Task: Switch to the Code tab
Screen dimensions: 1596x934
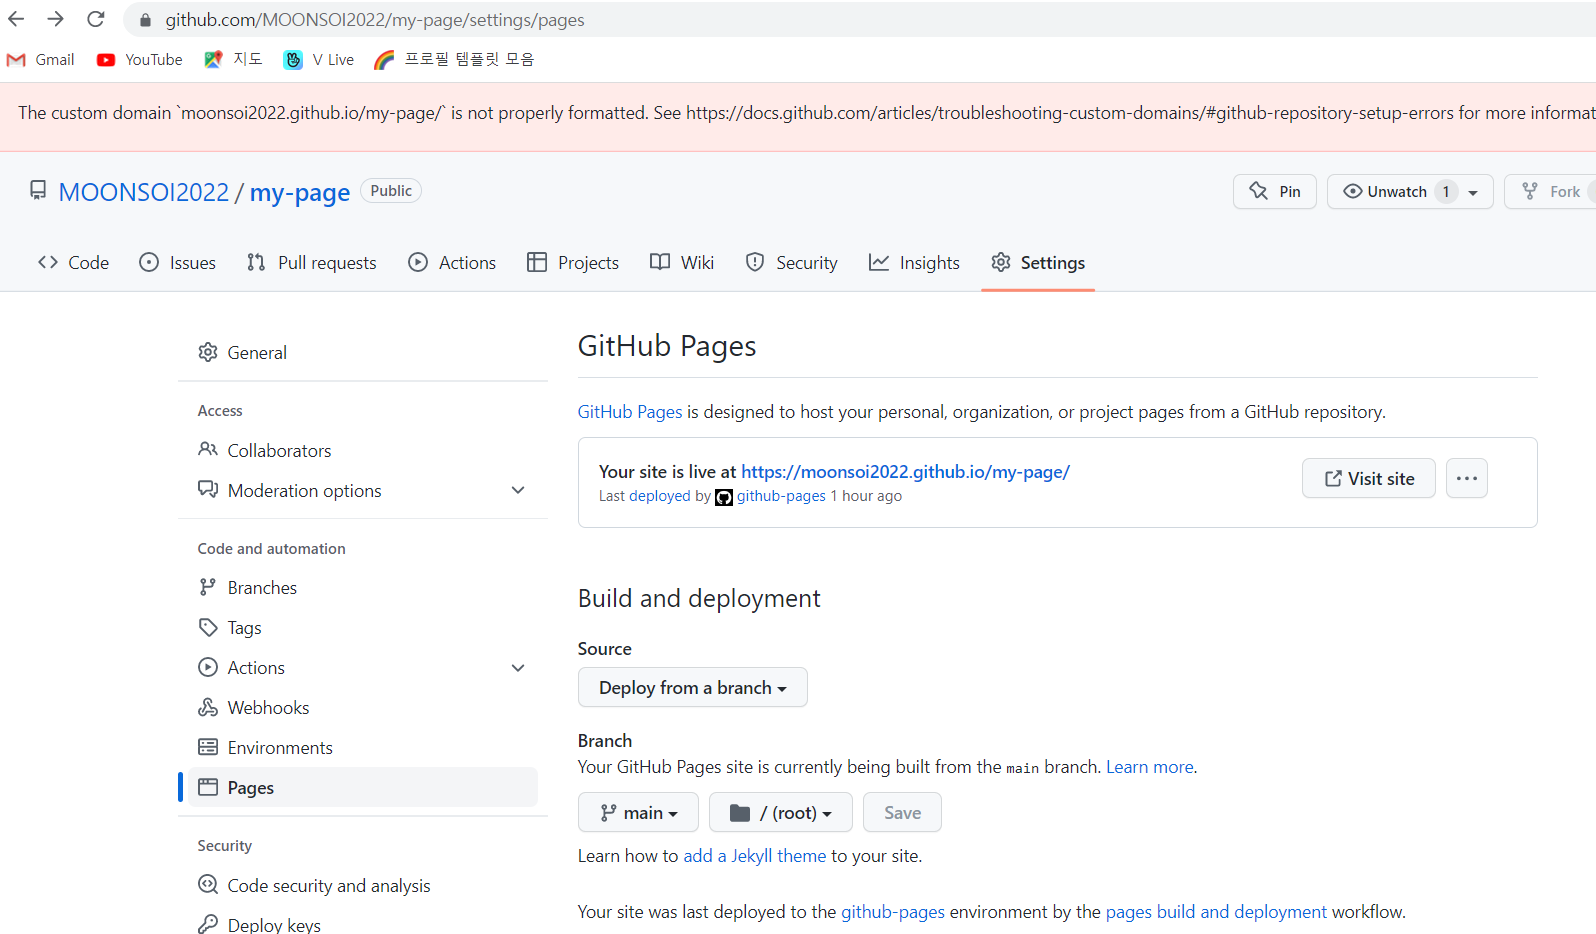Action: (x=73, y=263)
